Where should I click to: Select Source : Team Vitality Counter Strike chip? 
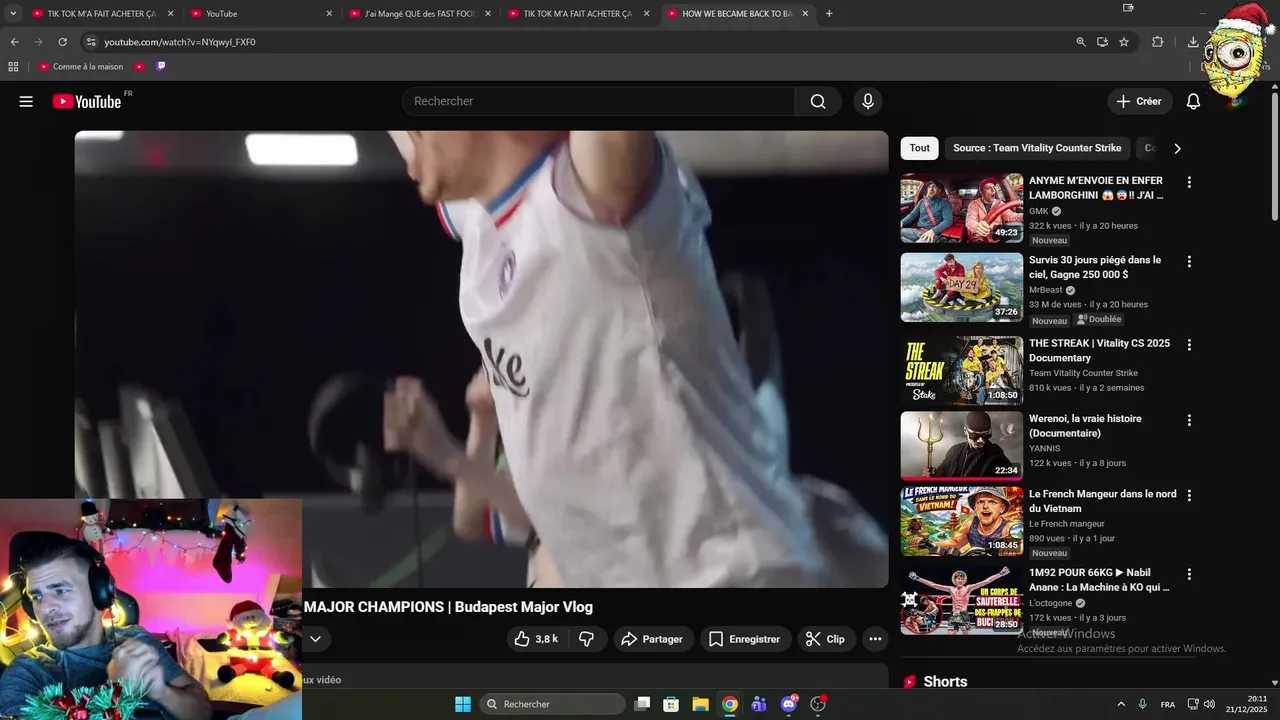coord(1037,148)
